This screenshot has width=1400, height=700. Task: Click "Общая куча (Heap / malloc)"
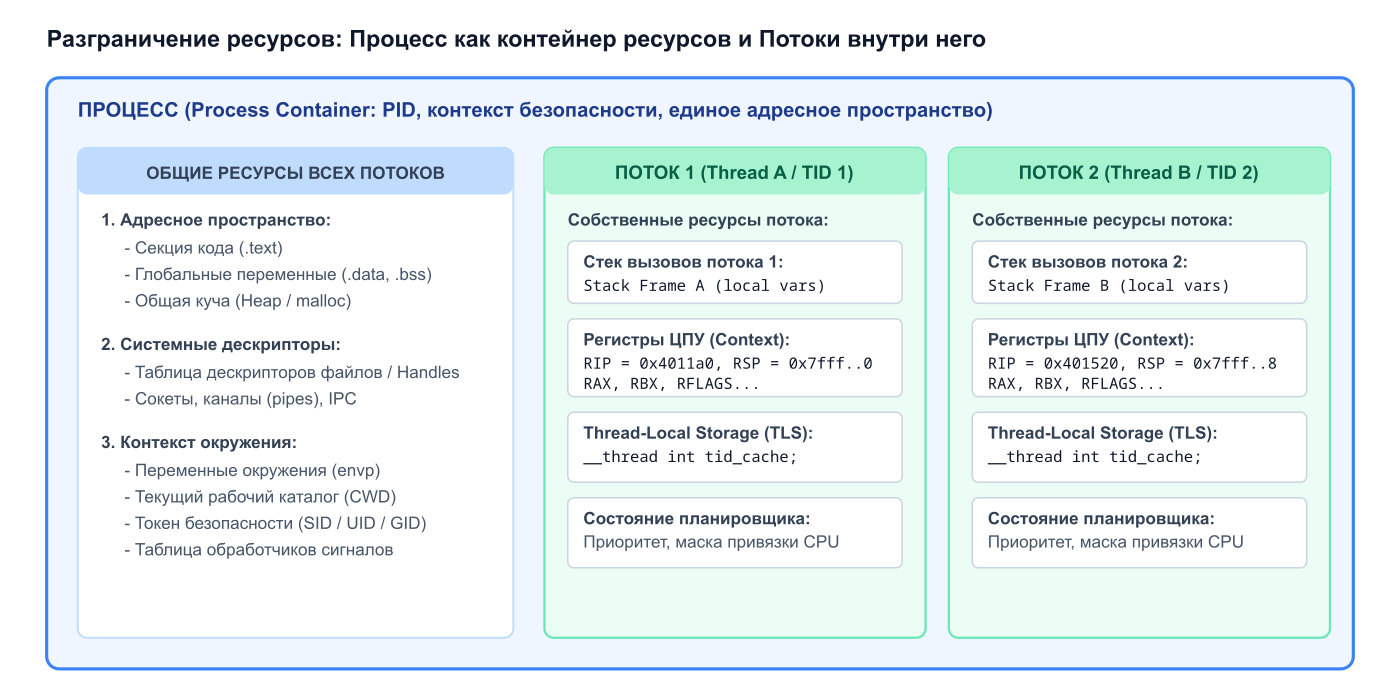[x=238, y=300]
